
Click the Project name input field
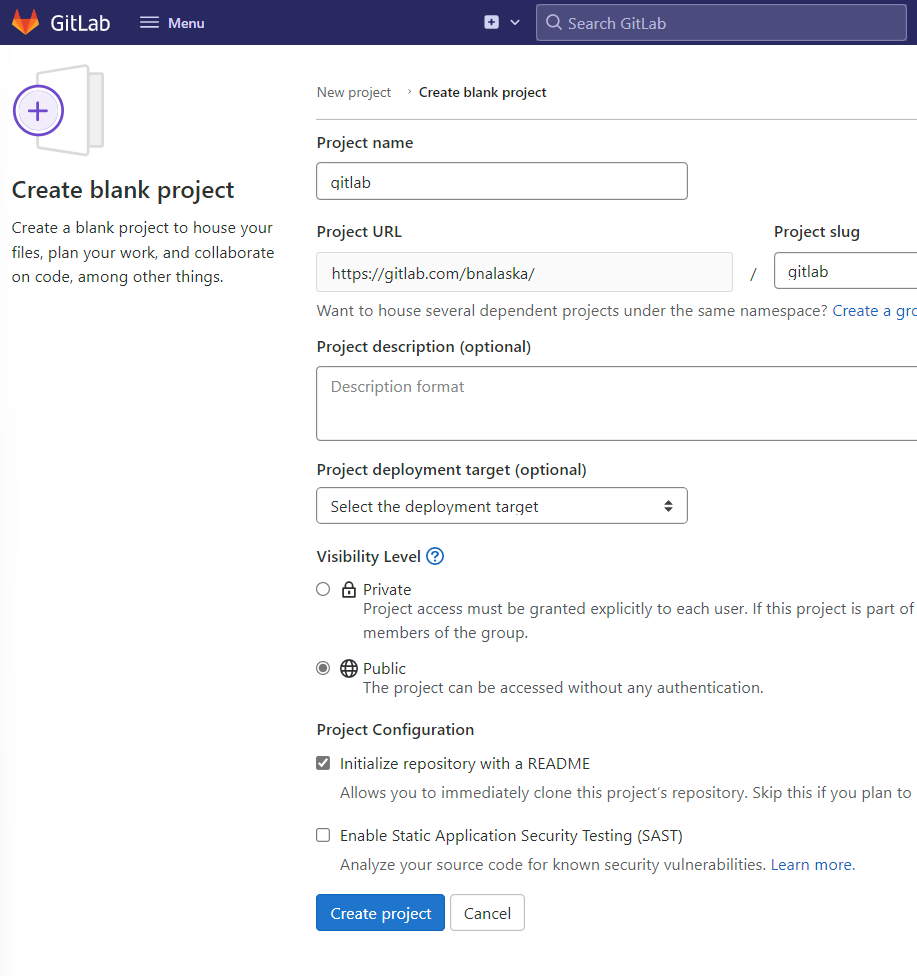(501, 181)
